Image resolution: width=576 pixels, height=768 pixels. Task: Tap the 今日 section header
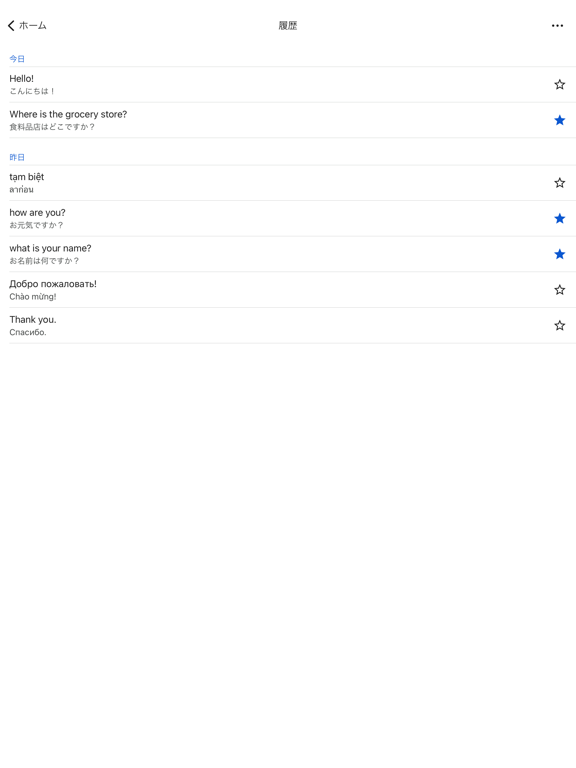pyautogui.click(x=17, y=59)
